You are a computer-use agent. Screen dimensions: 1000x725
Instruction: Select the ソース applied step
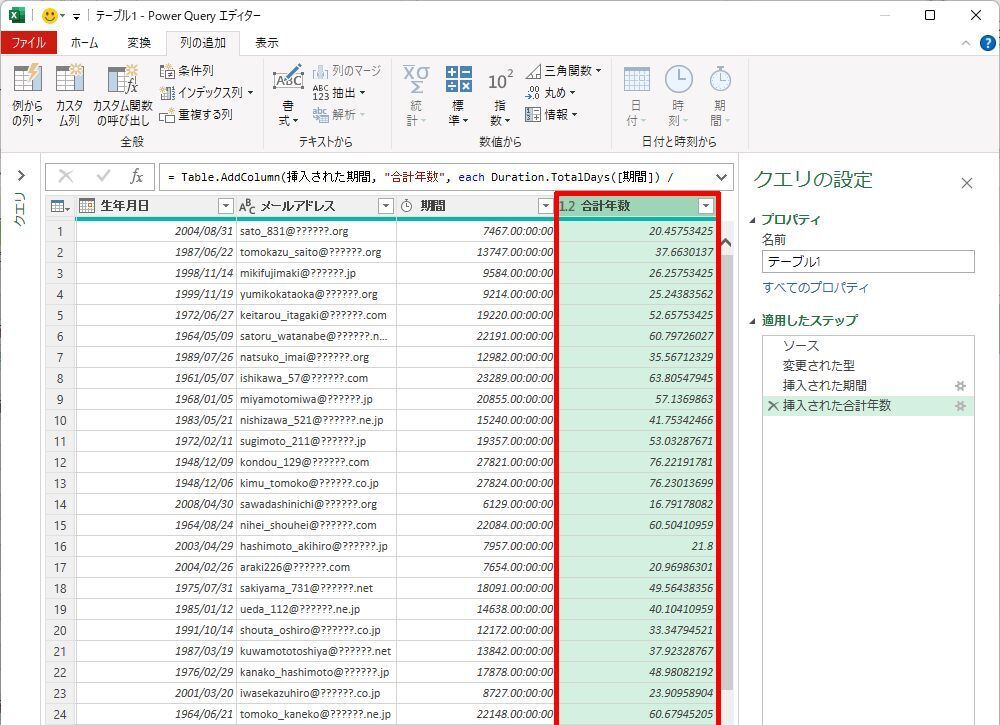pos(800,346)
